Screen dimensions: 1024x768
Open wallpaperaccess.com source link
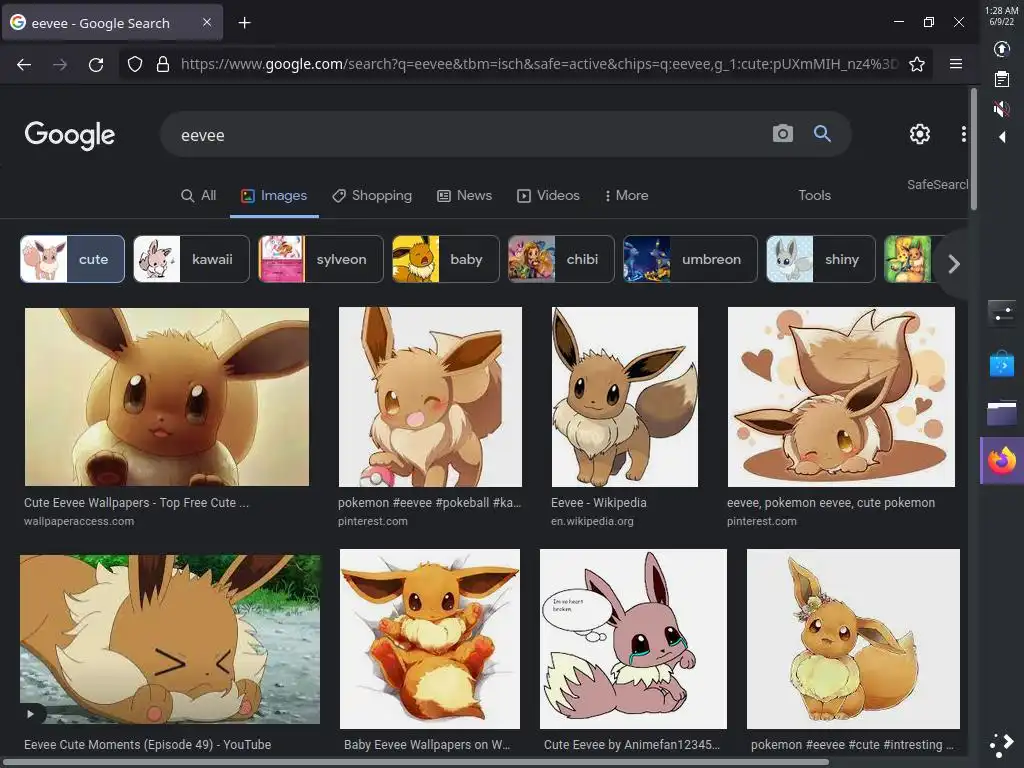point(79,521)
